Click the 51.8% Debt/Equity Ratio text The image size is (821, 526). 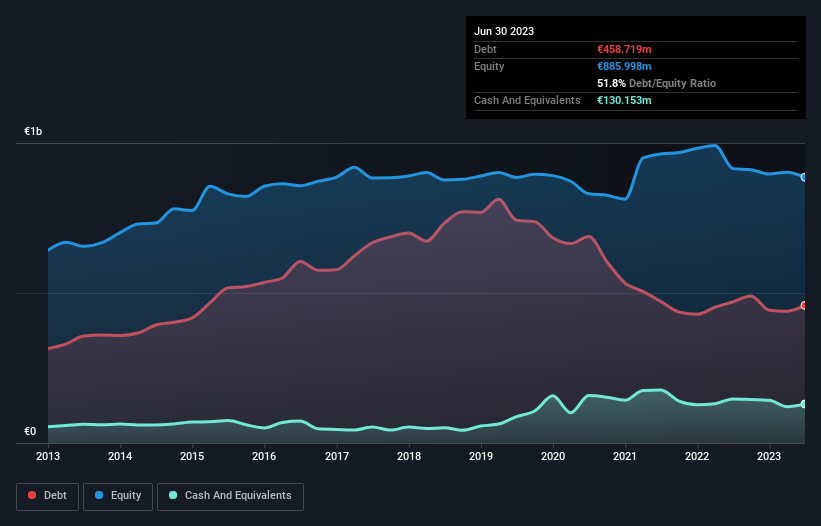(657, 83)
